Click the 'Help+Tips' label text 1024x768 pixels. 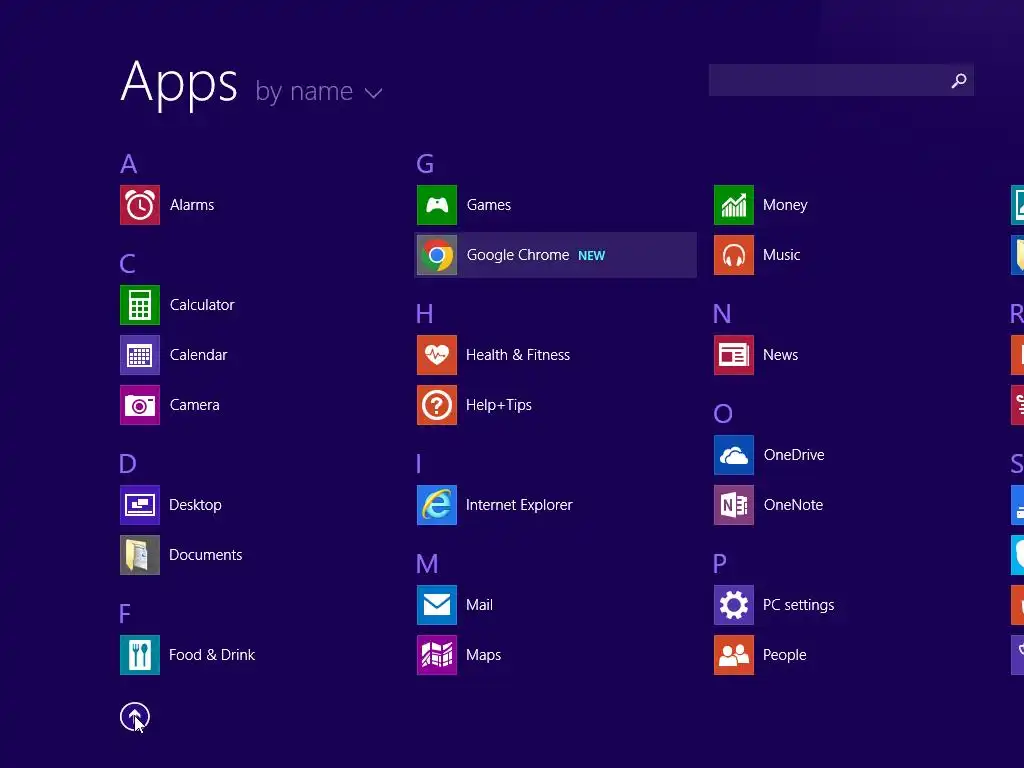[x=499, y=406]
